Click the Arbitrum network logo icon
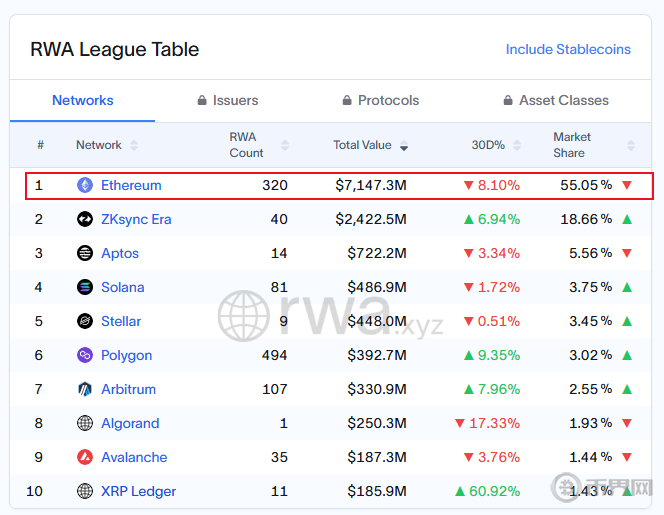 tap(85, 389)
